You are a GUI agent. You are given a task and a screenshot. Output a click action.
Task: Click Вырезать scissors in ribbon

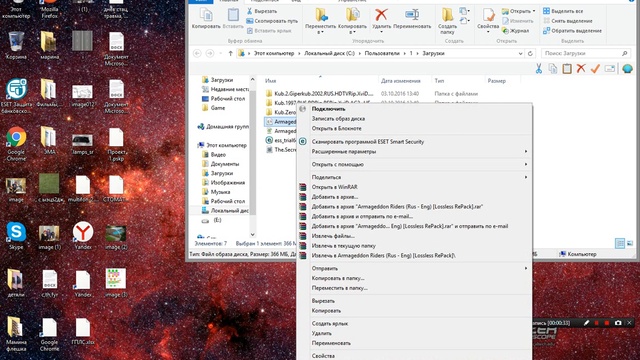pos(262,11)
